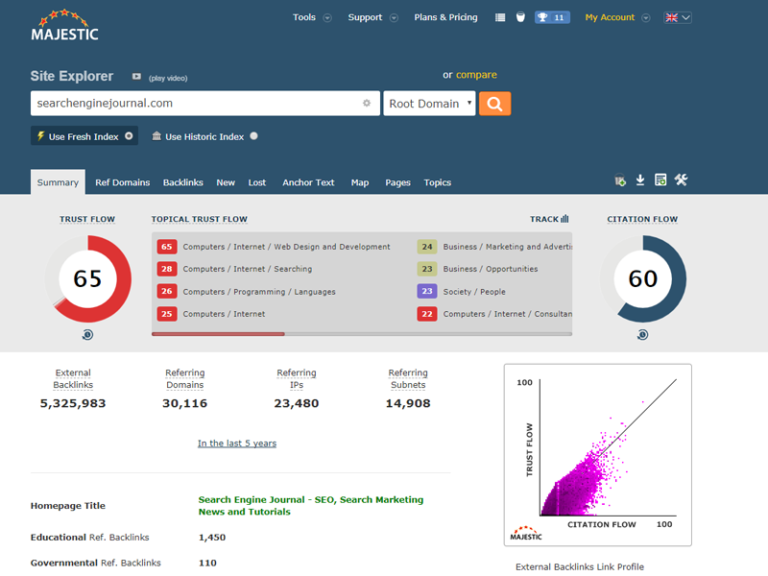Image resolution: width=768 pixels, height=576 pixels.
Task: Click the orange search magnifier button
Action: (495, 103)
